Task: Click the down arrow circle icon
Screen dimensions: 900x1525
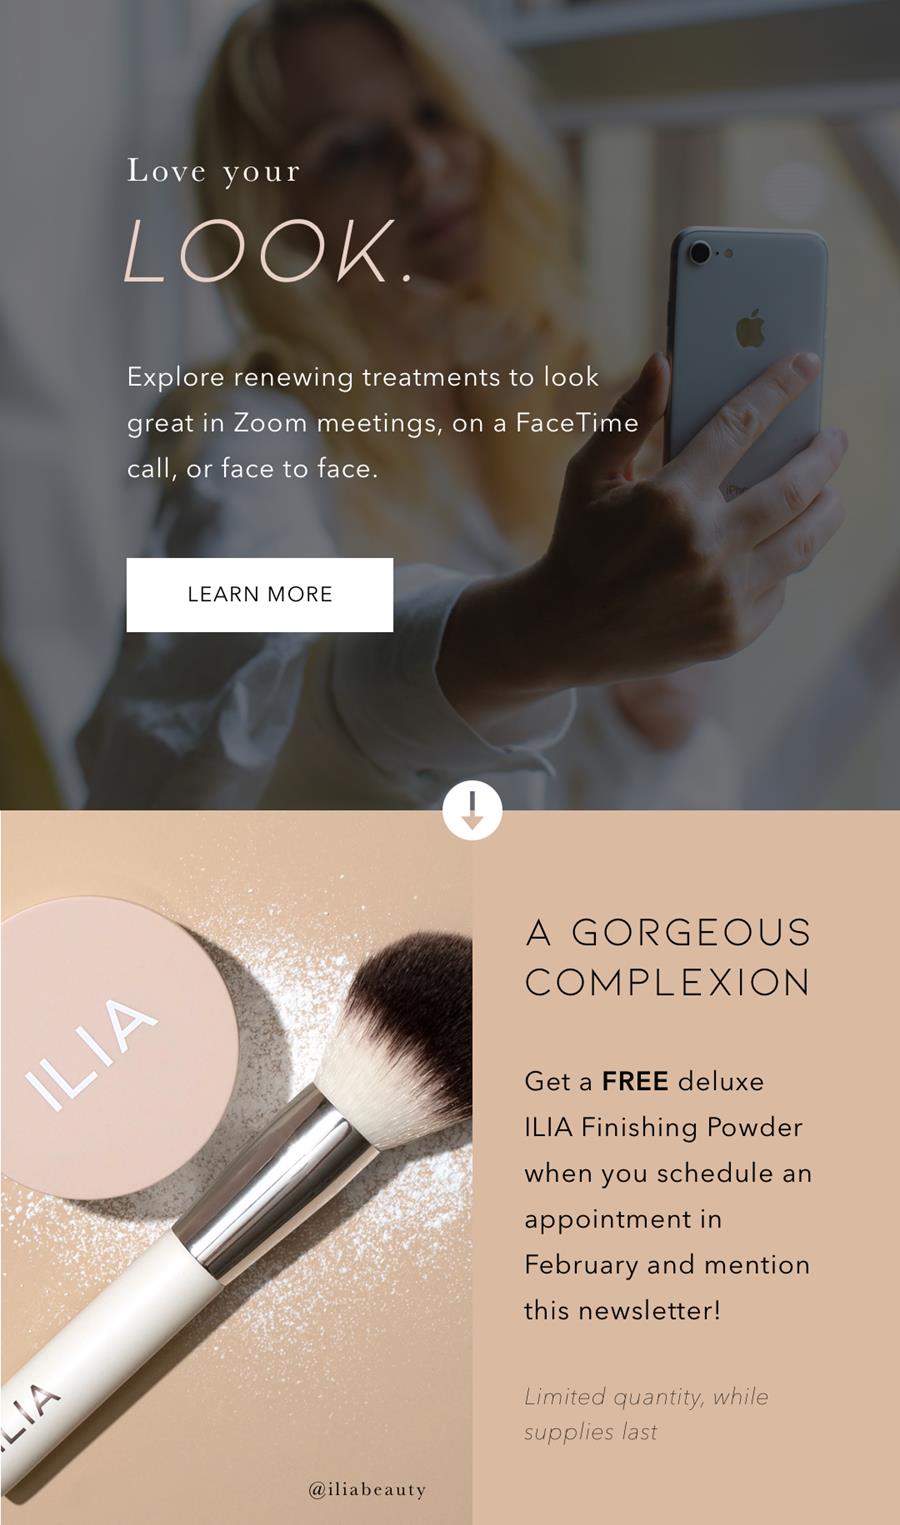Action: (472, 809)
